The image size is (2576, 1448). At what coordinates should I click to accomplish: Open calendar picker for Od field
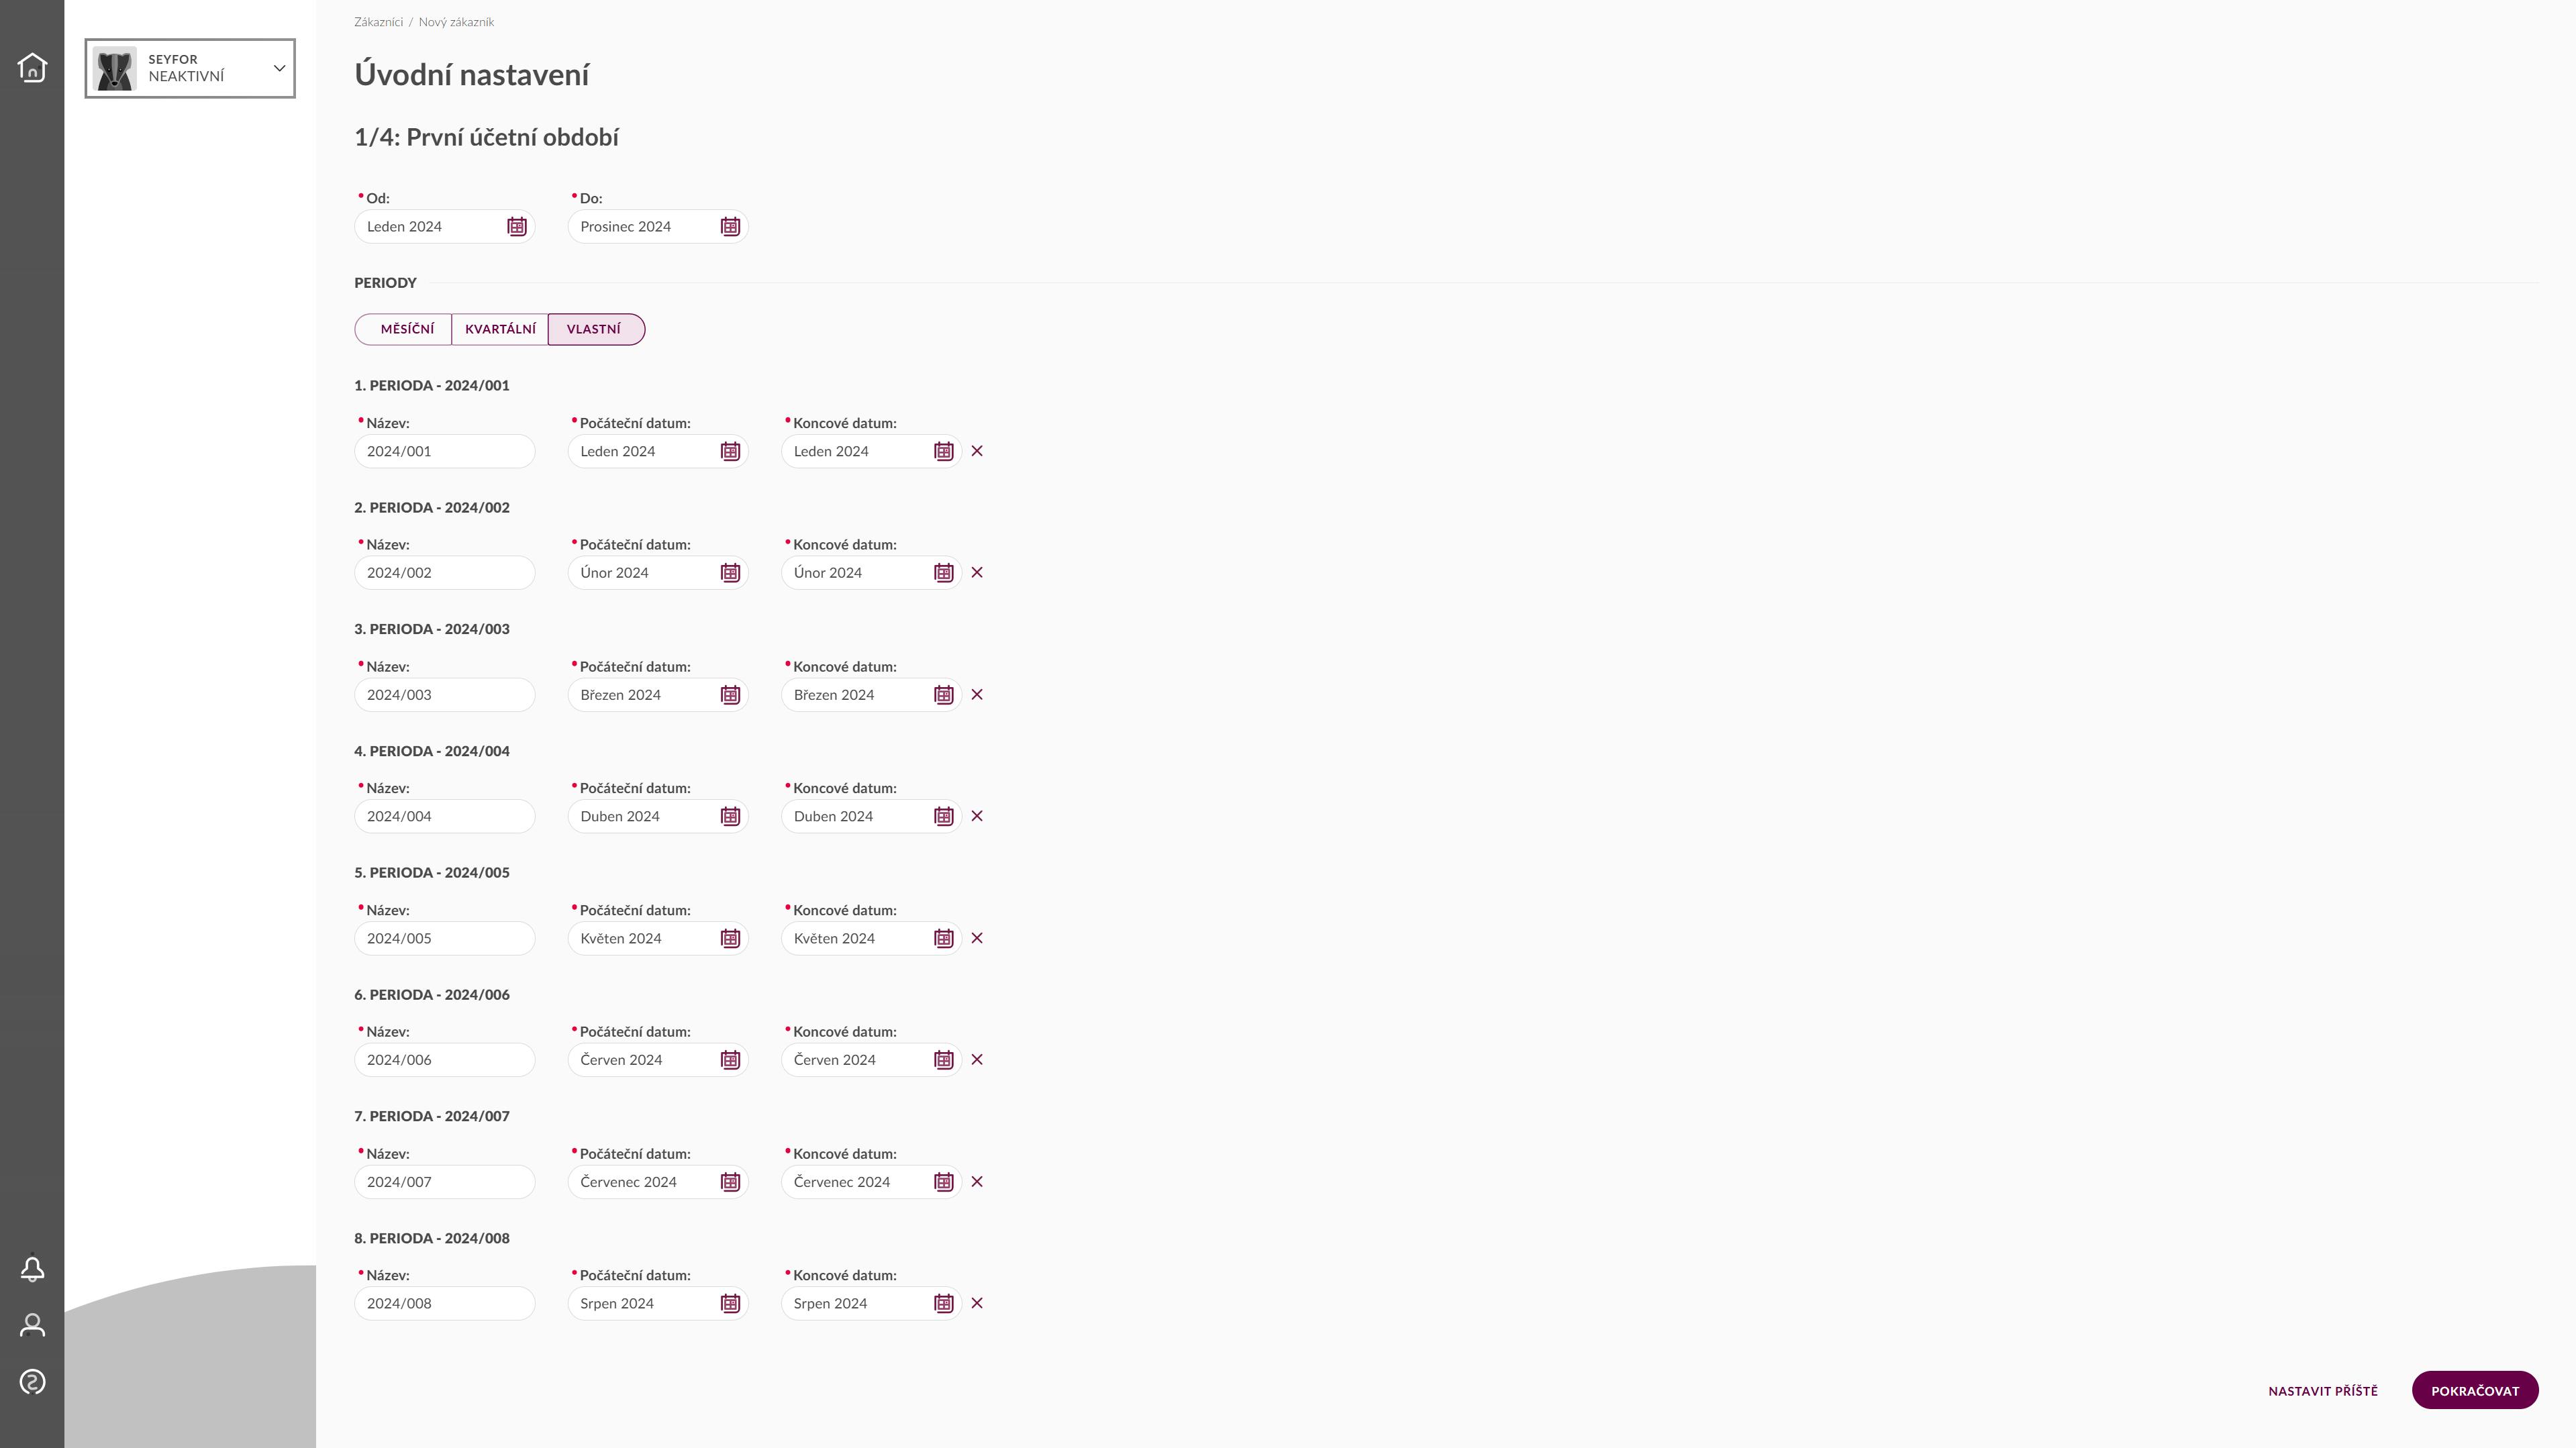pyautogui.click(x=517, y=227)
